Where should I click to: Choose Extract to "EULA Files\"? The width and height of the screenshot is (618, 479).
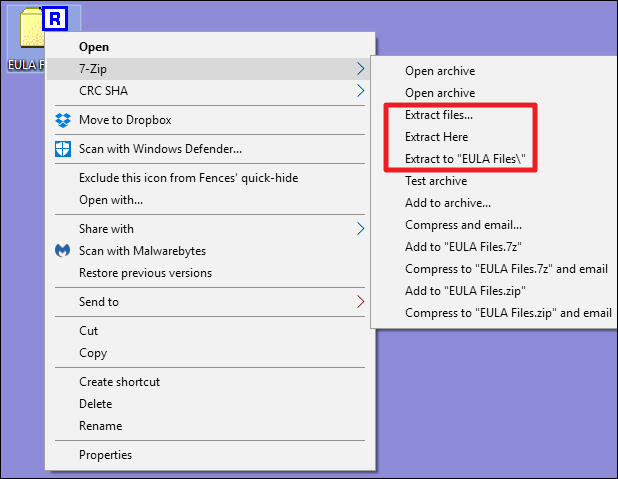464,159
